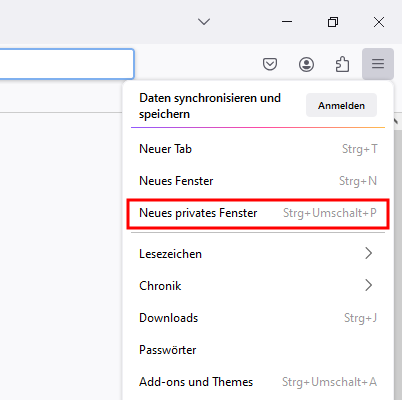The height and width of the screenshot is (400, 402).
Task: Select Neuer Tab menu entry
Action: [258, 149]
